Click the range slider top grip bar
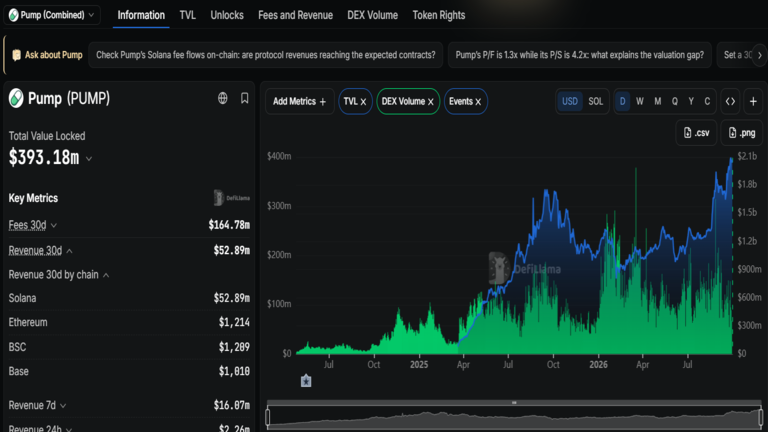768x432 pixels. [x=514, y=403]
